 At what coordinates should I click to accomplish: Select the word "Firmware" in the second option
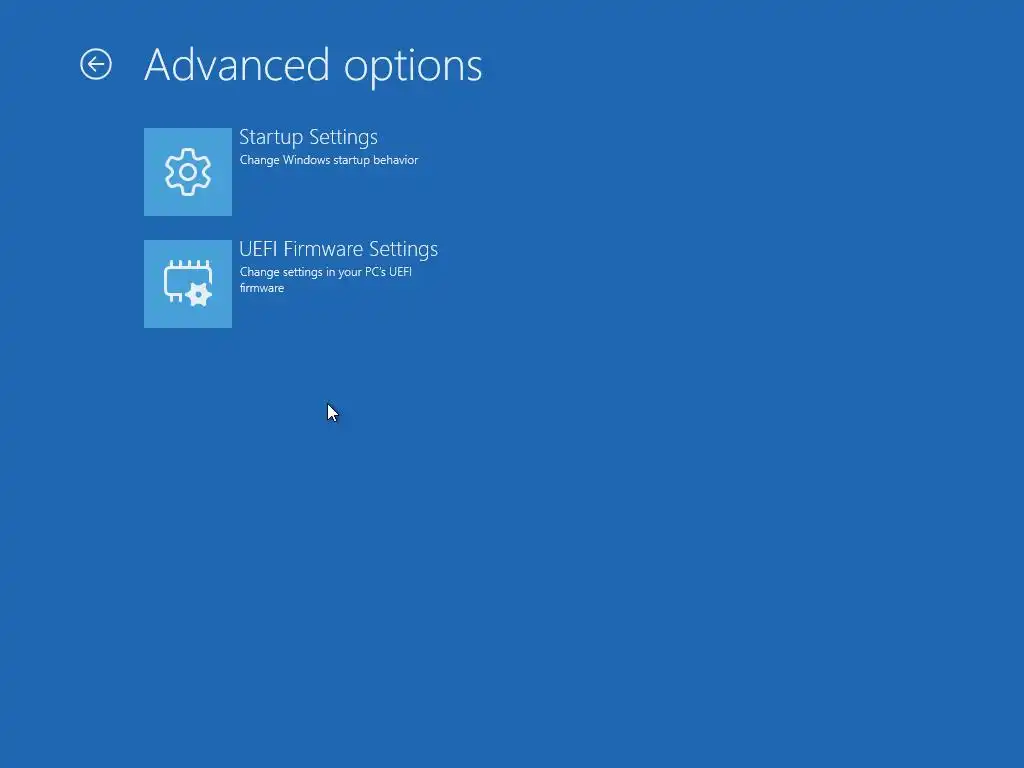323,249
